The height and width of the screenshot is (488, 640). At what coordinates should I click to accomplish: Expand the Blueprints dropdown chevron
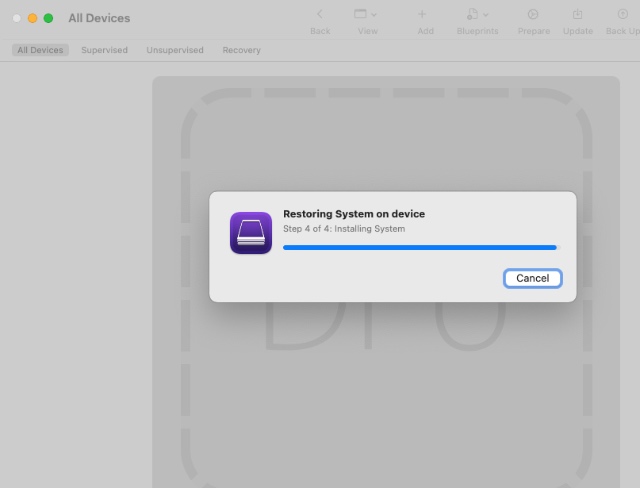pos(486,15)
